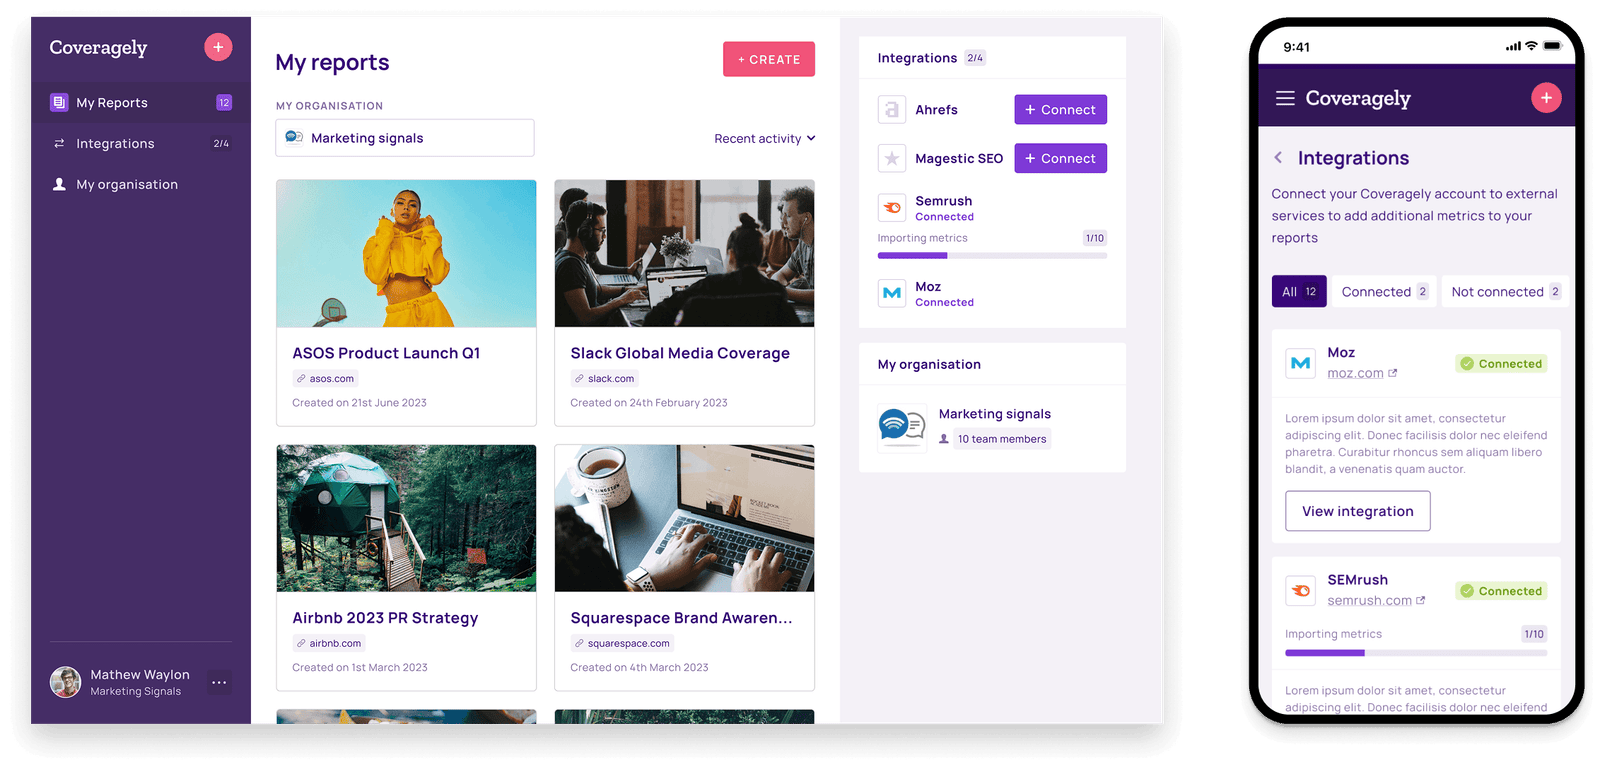Click the 1/10 counter on mobile SEMrush card
This screenshot has height=769, width=1600.
pos(1534,634)
